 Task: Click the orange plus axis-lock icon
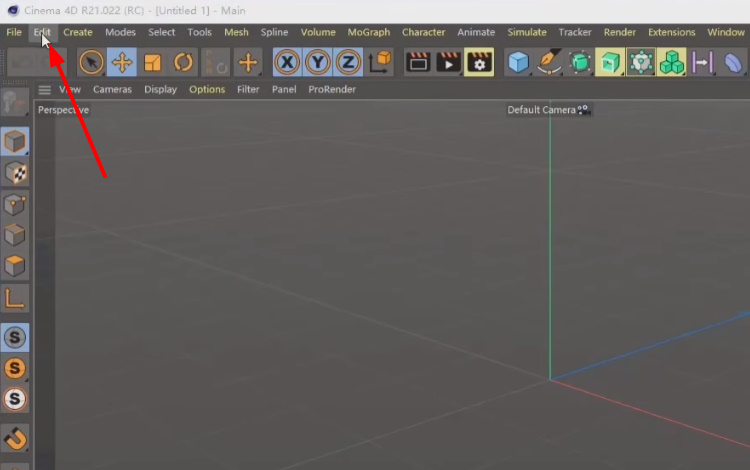(x=248, y=62)
